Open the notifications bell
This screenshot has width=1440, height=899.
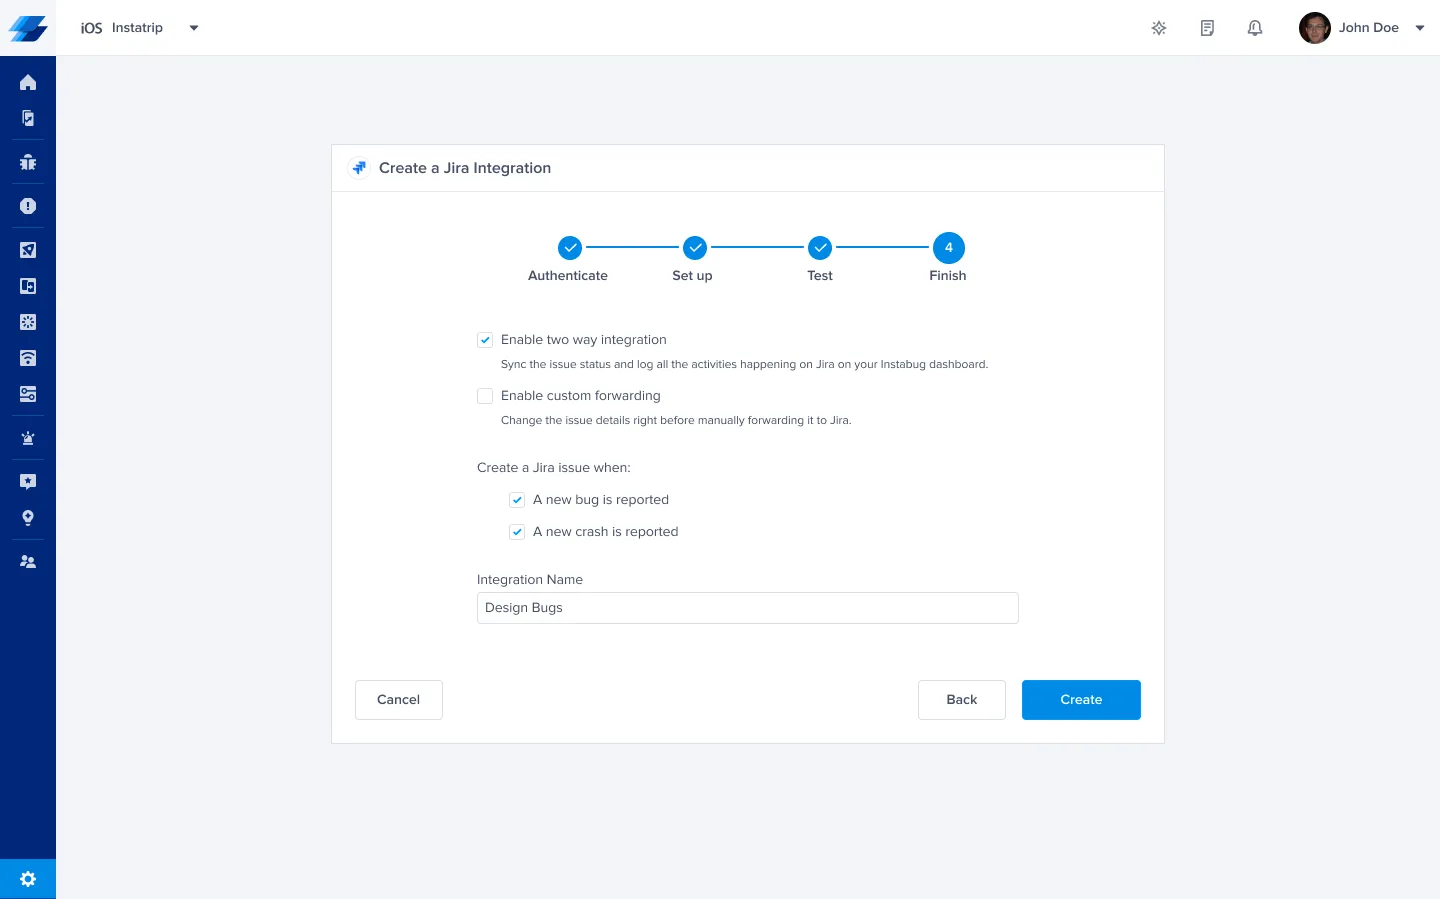[1255, 28]
